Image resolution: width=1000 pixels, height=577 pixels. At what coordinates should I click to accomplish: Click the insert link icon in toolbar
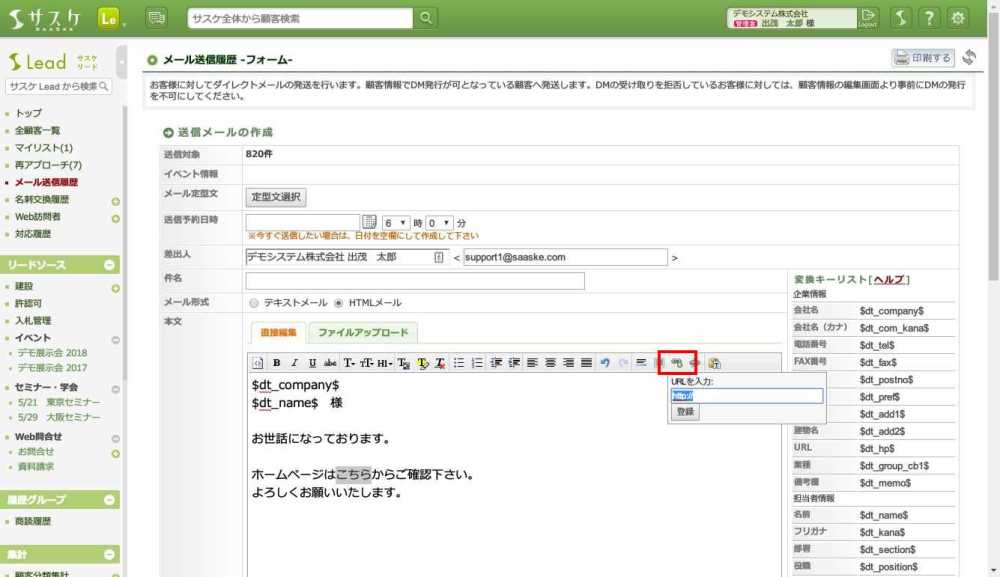(x=677, y=363)
